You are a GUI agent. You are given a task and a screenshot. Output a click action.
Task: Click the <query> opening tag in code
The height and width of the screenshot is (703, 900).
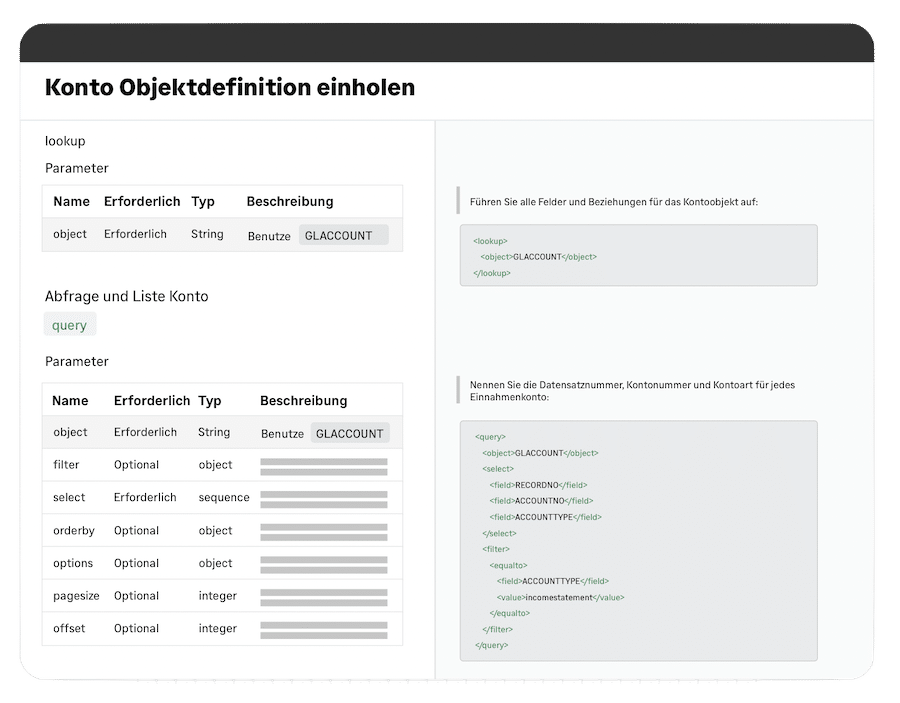[490, 437]
